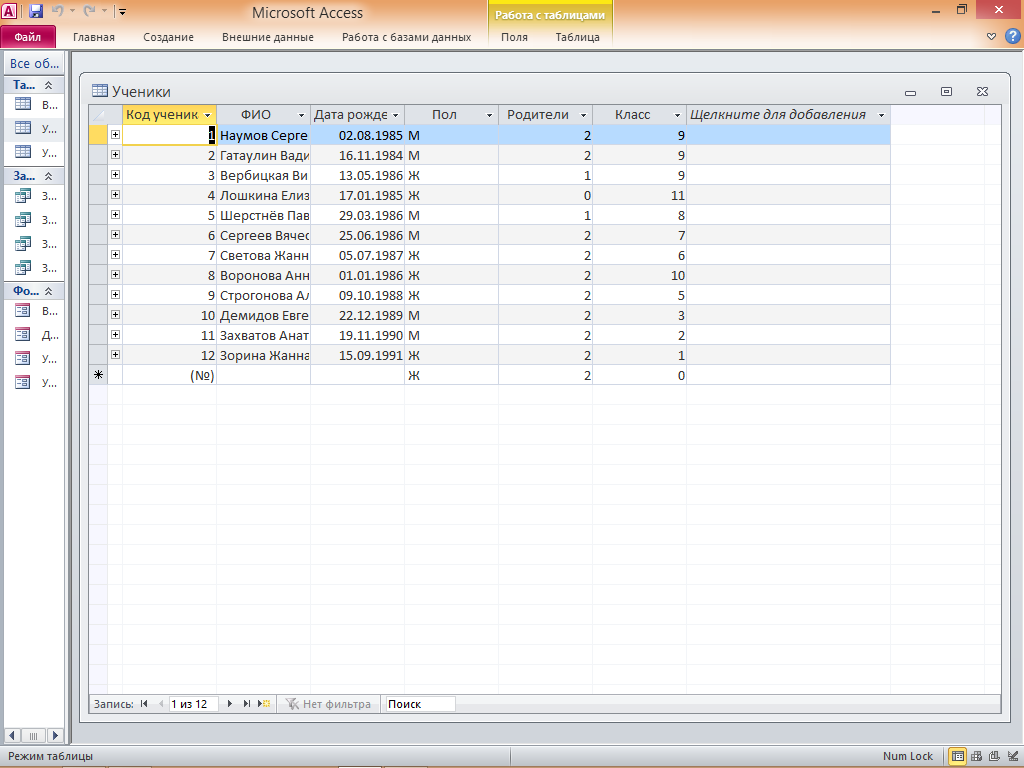The height and width of the screenshot is (768, 1024).
Task: Switch to Datasheet view in status bar
Action: pyautogui.click(x=957, y=756)
